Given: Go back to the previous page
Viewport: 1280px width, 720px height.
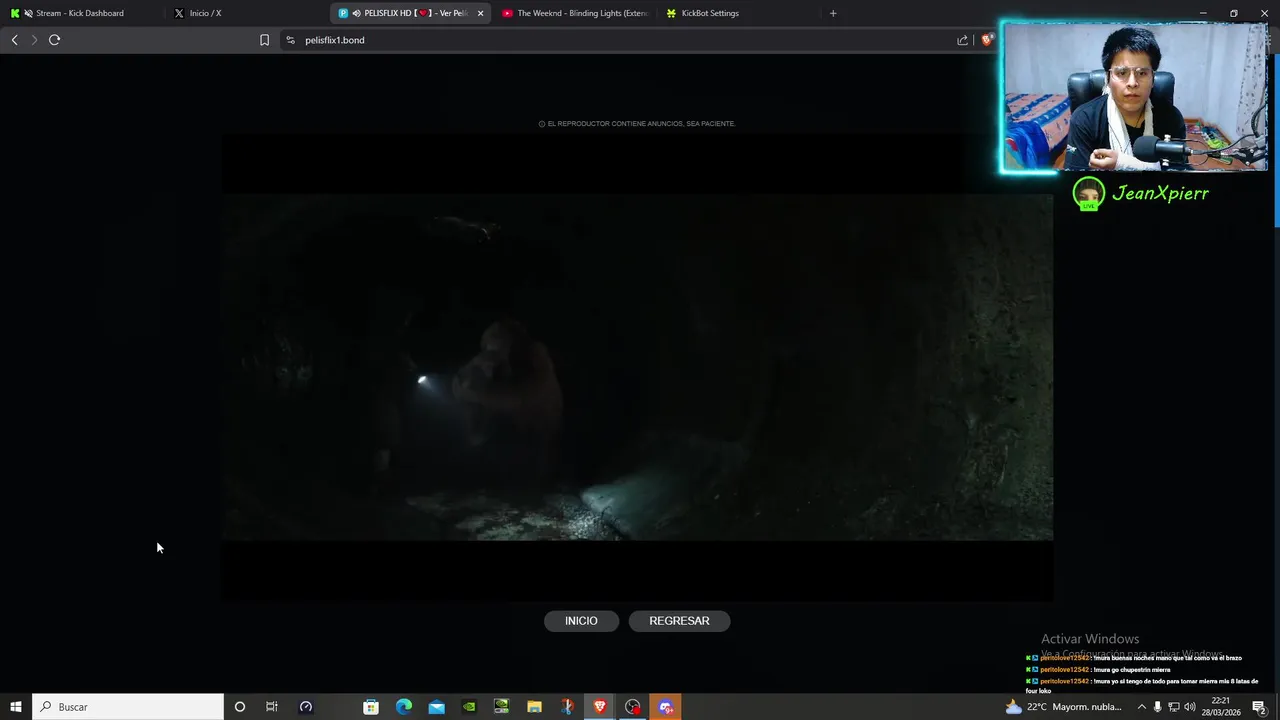Looking at the screenshot, I should (14, 40).
